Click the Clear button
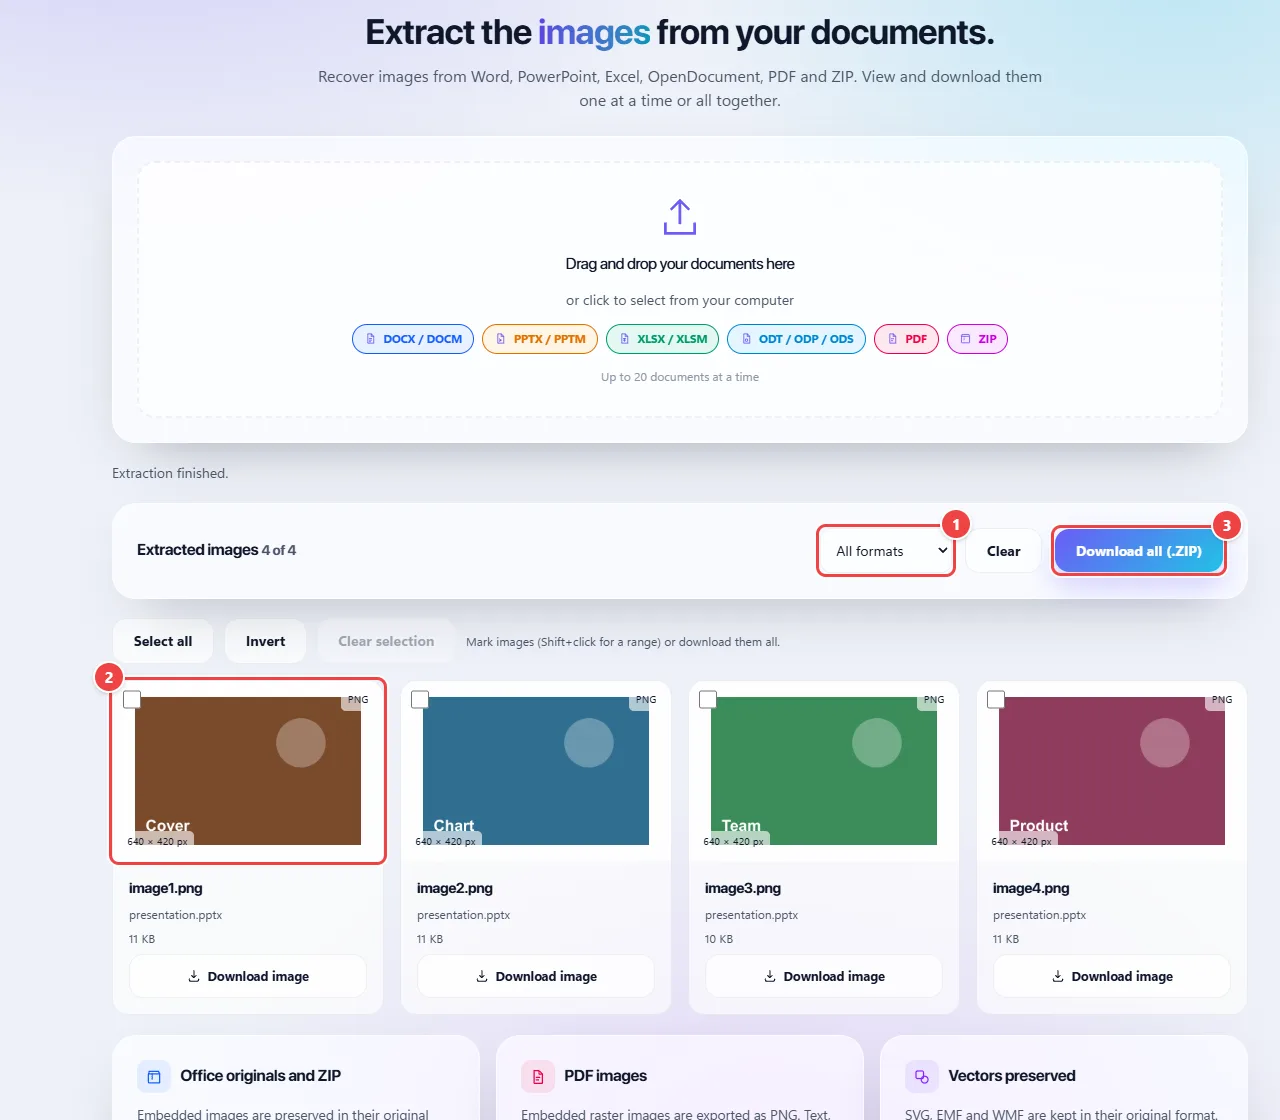 pyautogui.click(x=1003, y=551)
